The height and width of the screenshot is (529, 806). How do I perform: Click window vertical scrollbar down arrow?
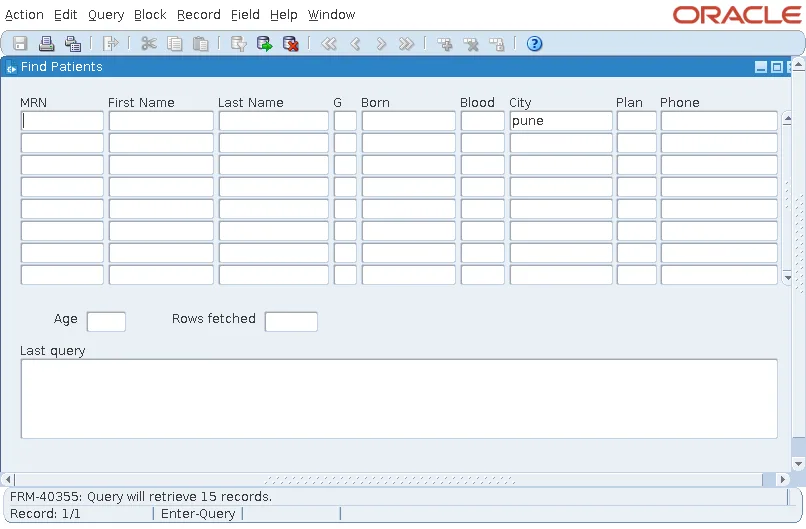pyautogui.click(x=798, y=464)
